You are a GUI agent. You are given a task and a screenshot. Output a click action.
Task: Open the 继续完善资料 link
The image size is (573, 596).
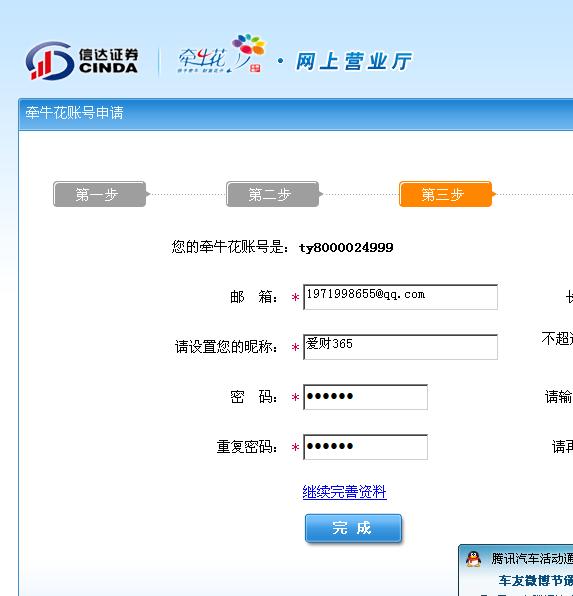click(344, 492)
